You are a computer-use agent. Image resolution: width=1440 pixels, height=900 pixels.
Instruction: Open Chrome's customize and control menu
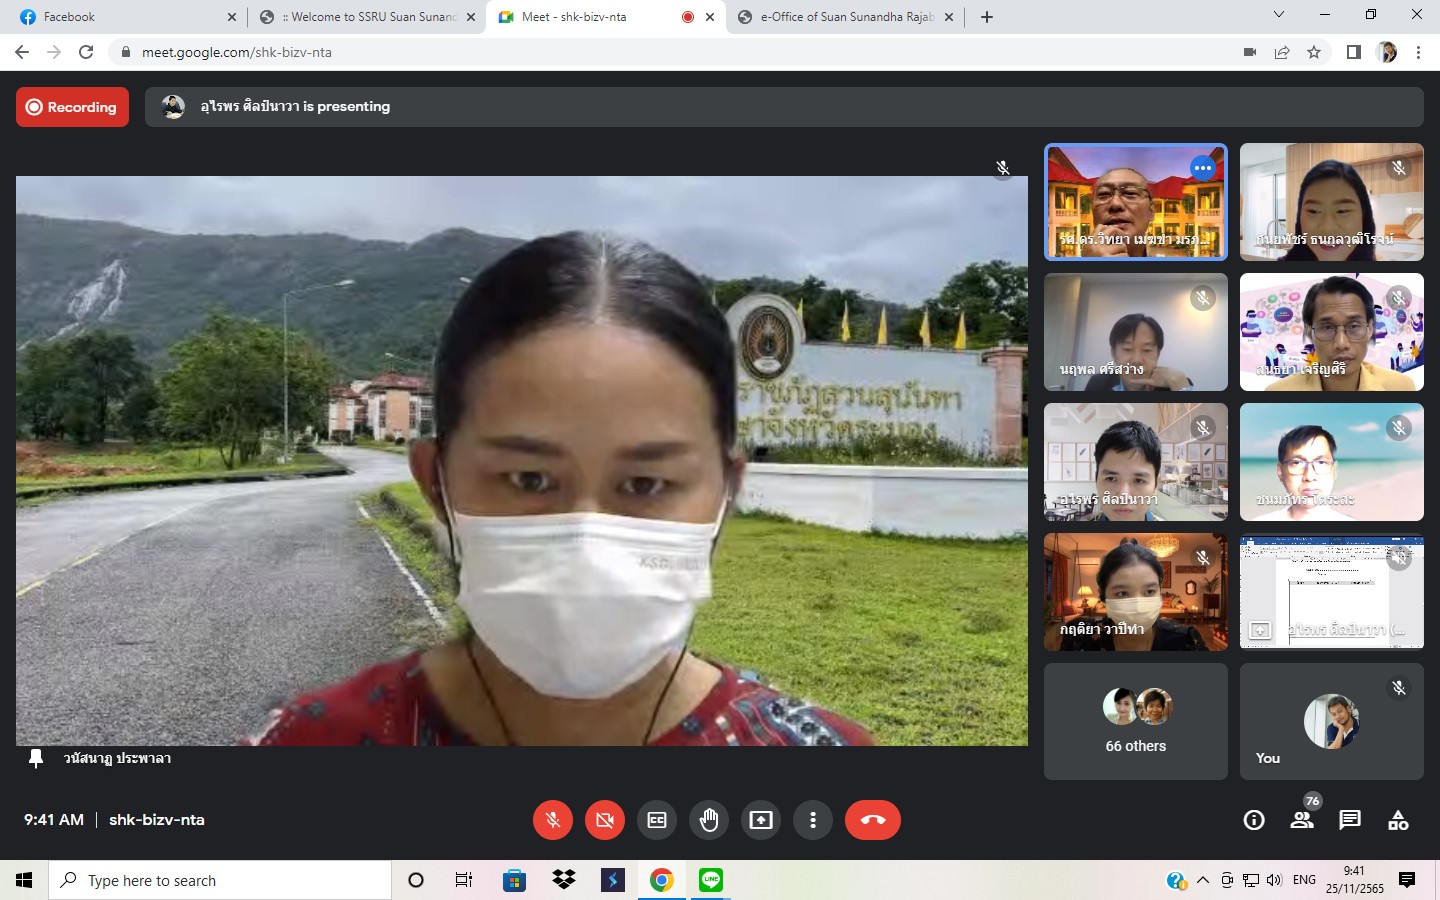(1418, 52)
